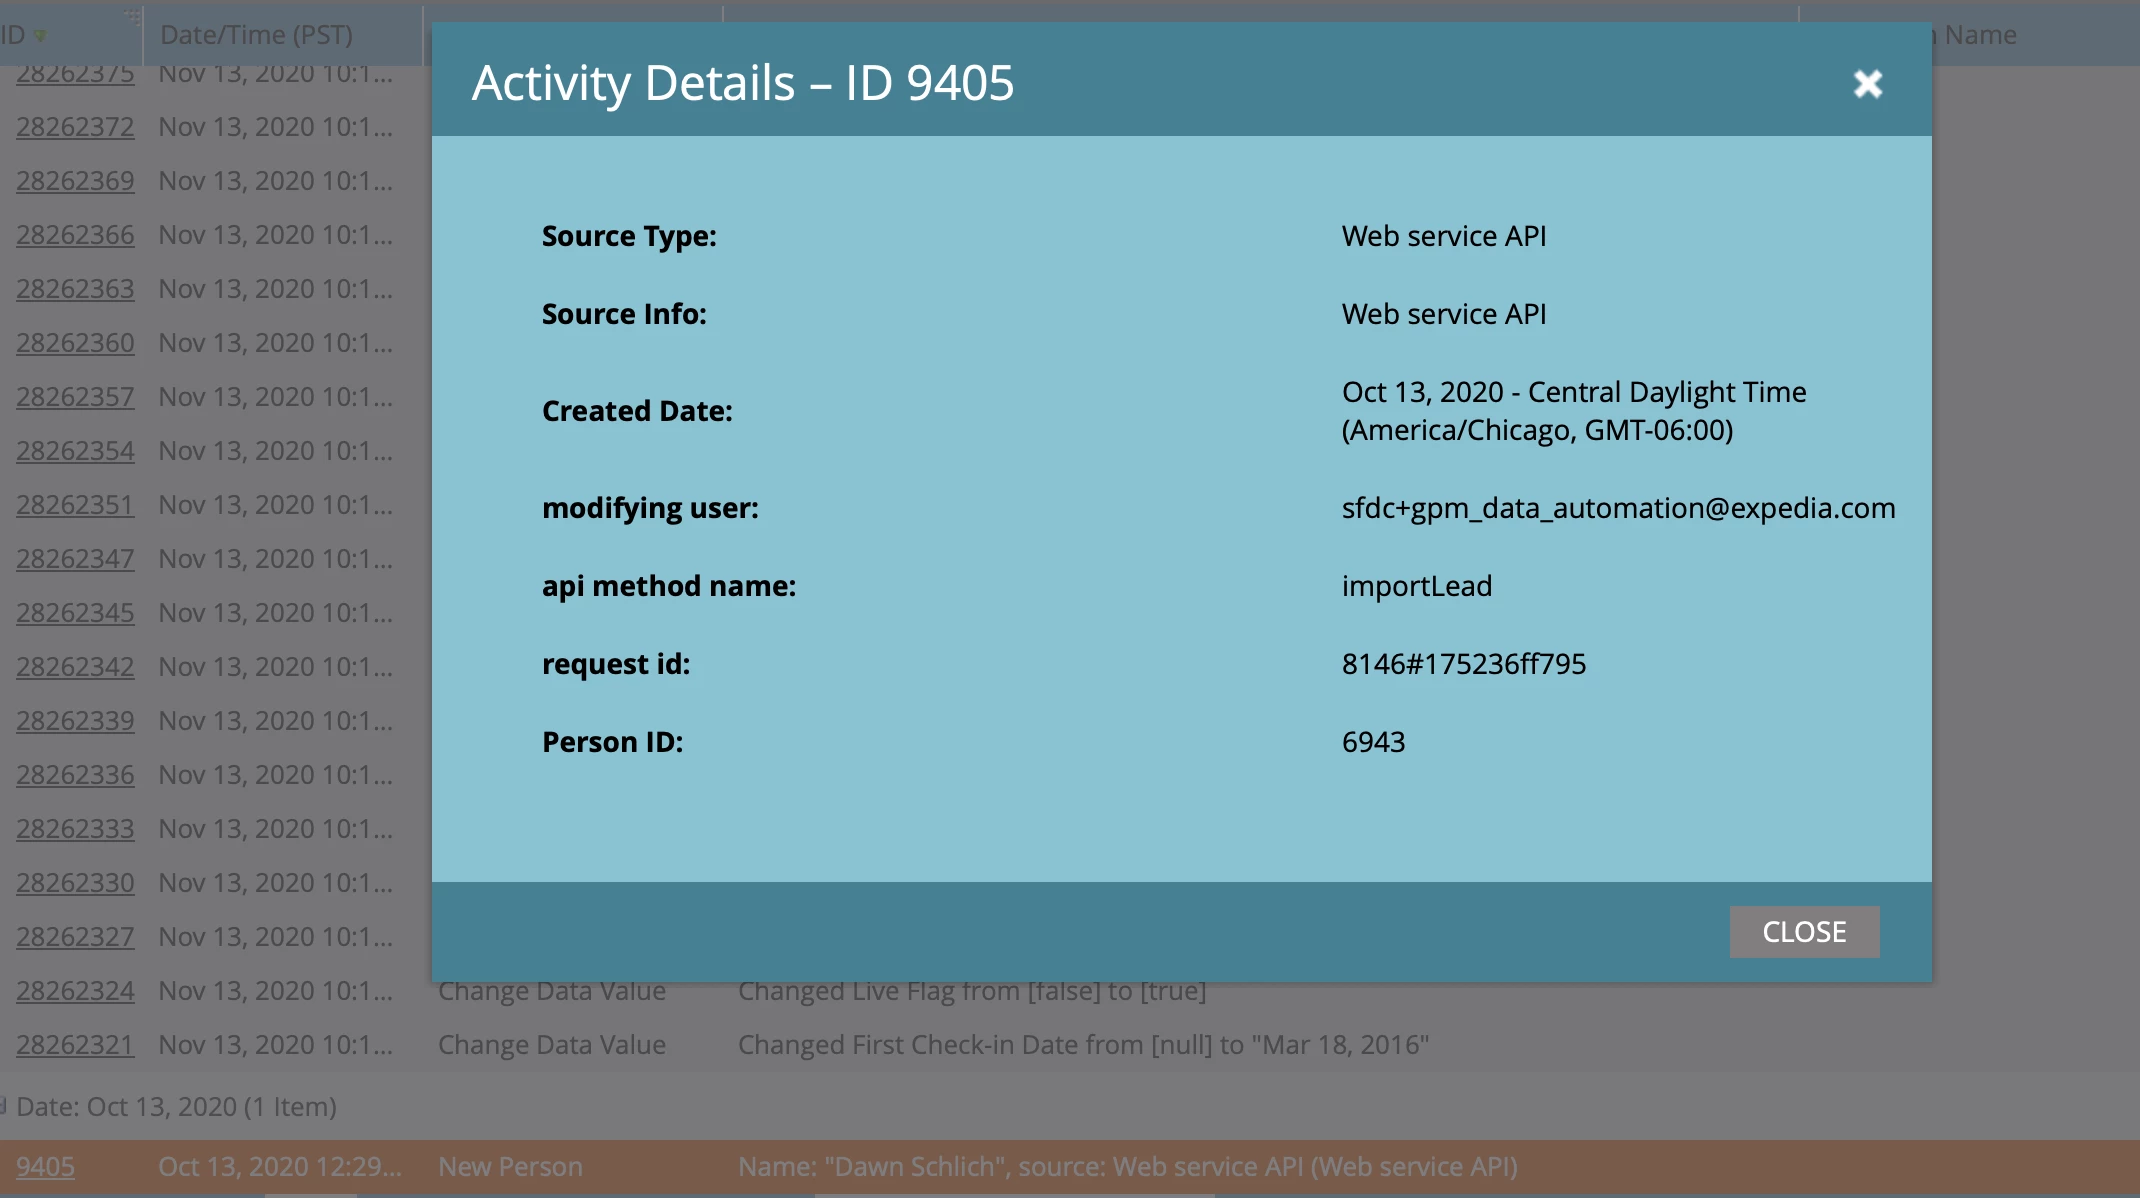Open activity ID 28262351 link
The height and width of the screenshot is (1198, 2140).
point(75,505)
